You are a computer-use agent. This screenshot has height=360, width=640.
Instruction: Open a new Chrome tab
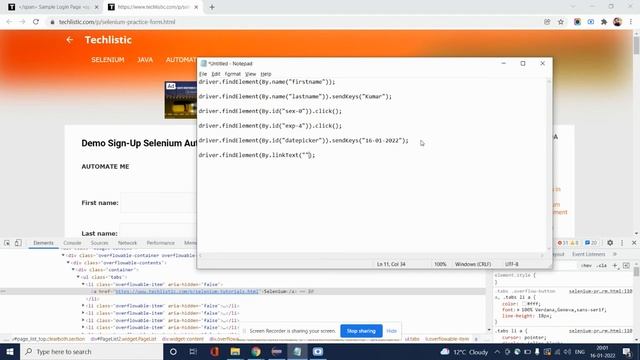pyautogui.click(x=212, y=7)
